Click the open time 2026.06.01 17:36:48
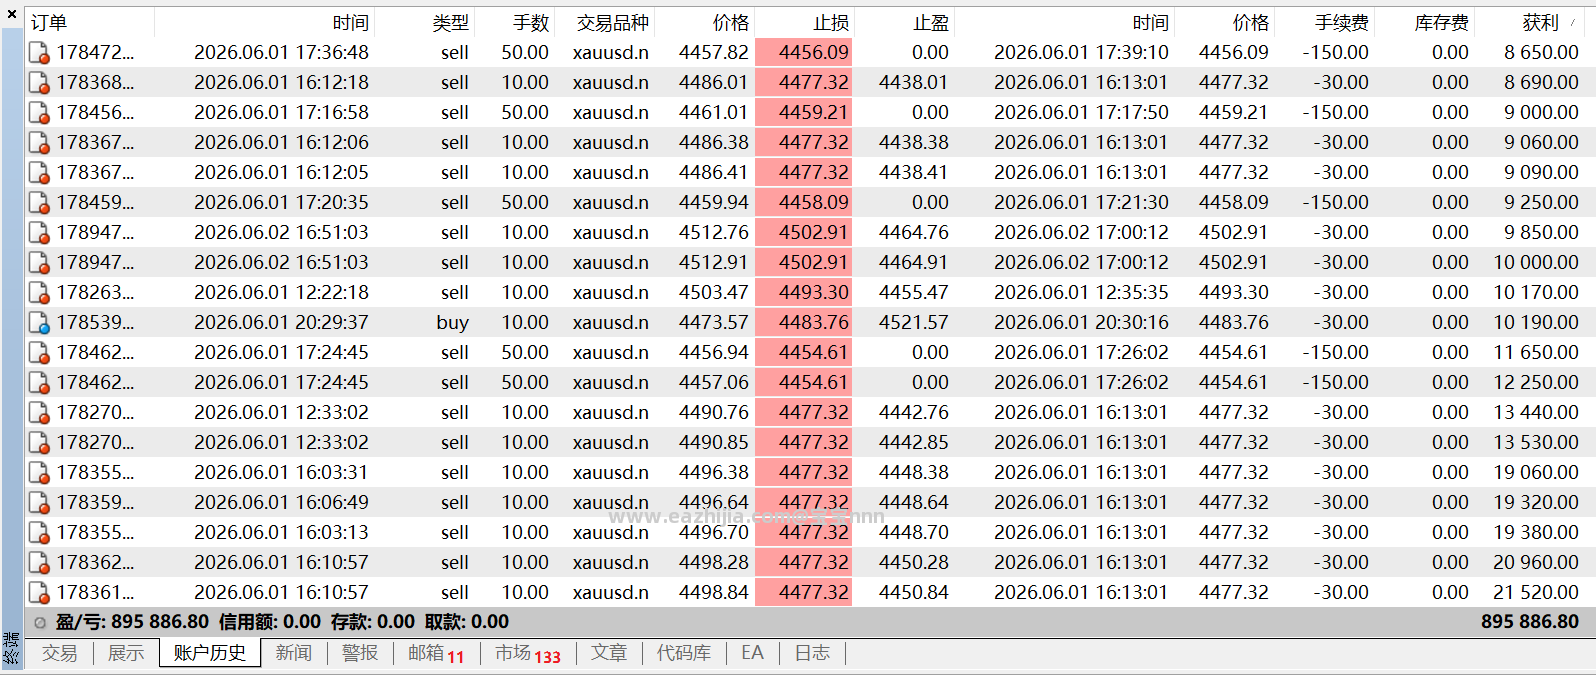This screenshot has width=1596, height=675. point(281,52)
